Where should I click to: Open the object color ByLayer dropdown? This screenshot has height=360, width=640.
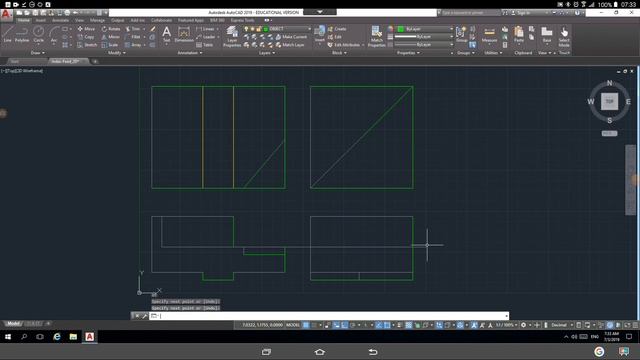(x=424, y=29)
